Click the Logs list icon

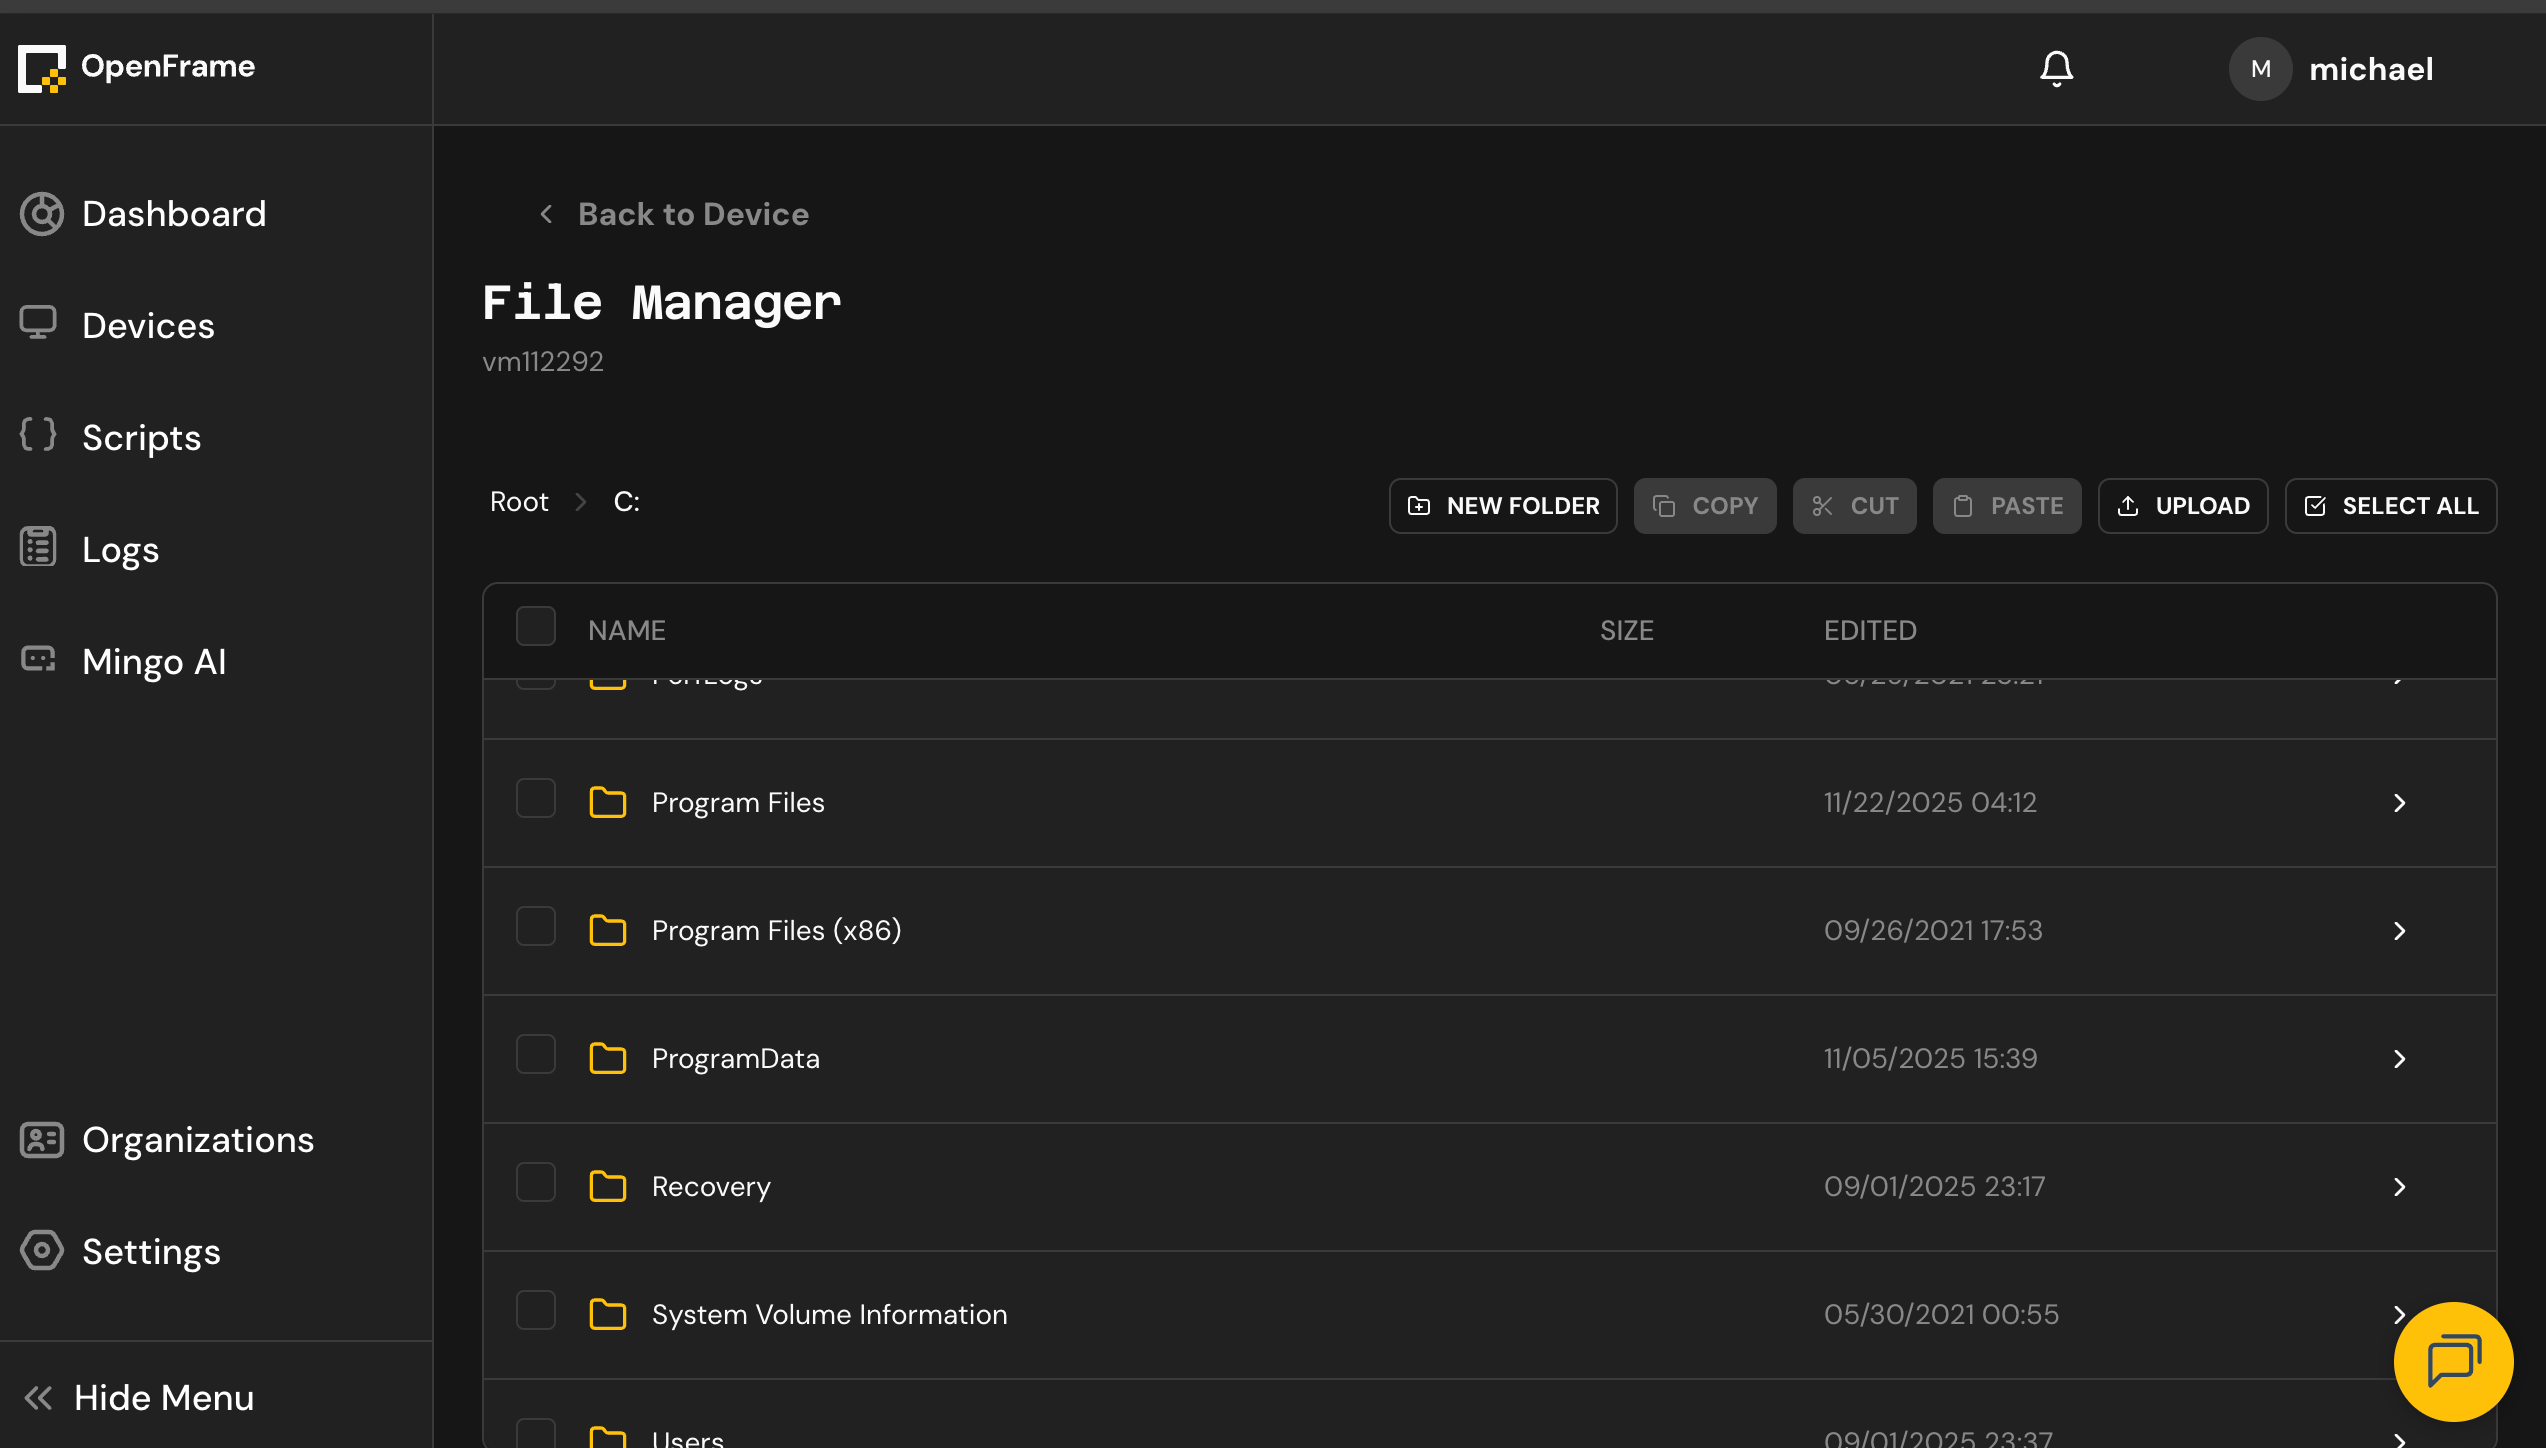[x=38, y=547]
